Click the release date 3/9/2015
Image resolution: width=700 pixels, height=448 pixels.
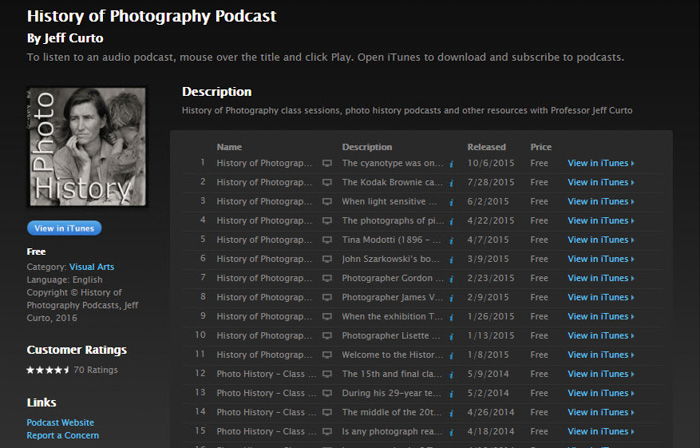[488, 259]
